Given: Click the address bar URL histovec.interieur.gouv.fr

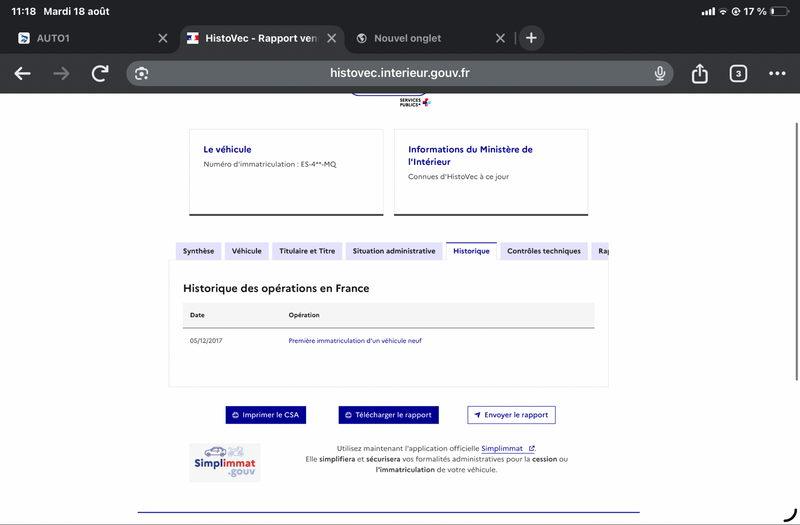Looking at the screenshot, I should [x=399, y=73].
